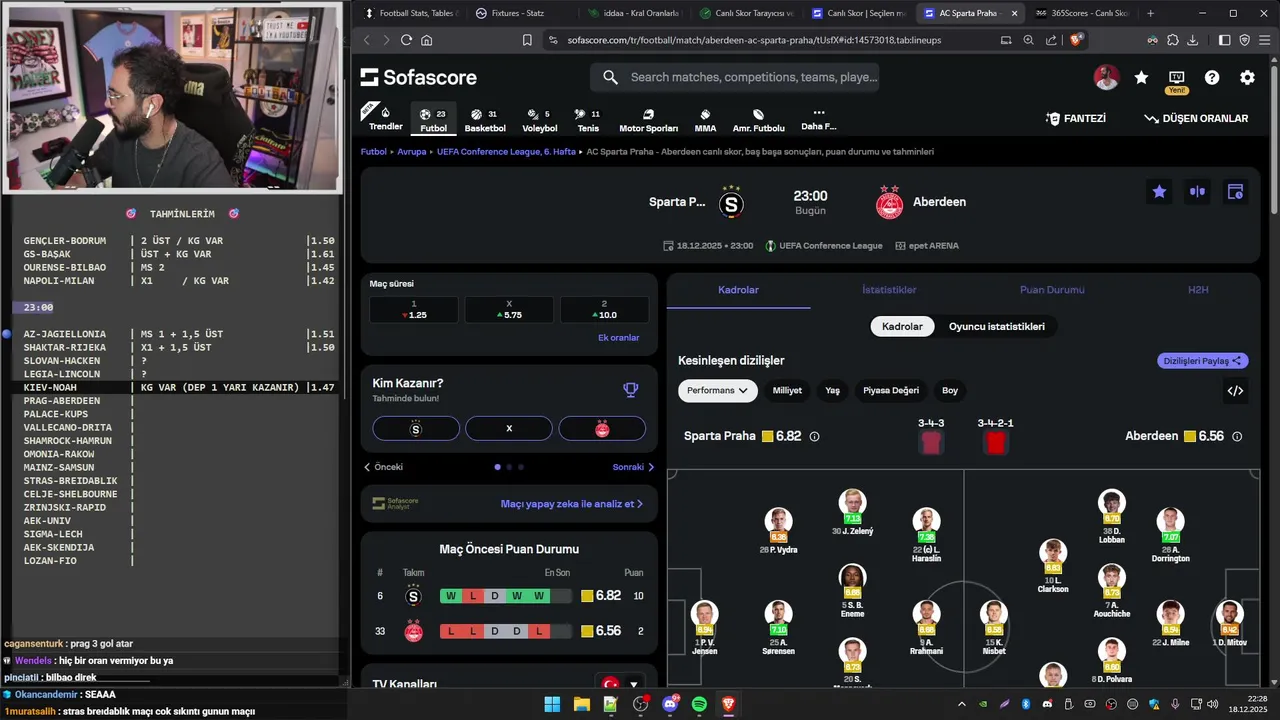1280x720 pixels.
Task: Toggle favorite star for the match
Action: [1159, 192]
